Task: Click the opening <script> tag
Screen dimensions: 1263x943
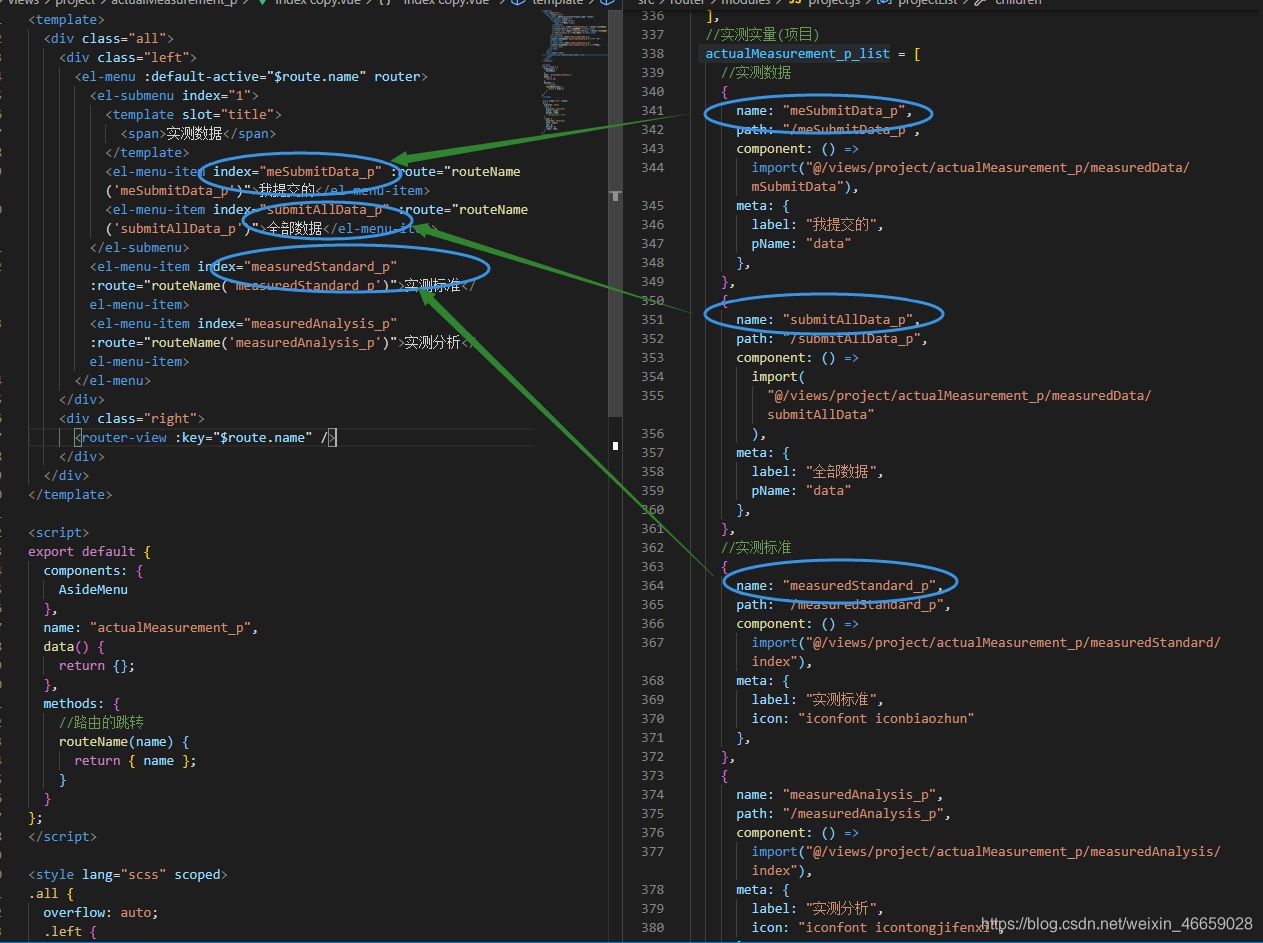Action: (58, 532)
